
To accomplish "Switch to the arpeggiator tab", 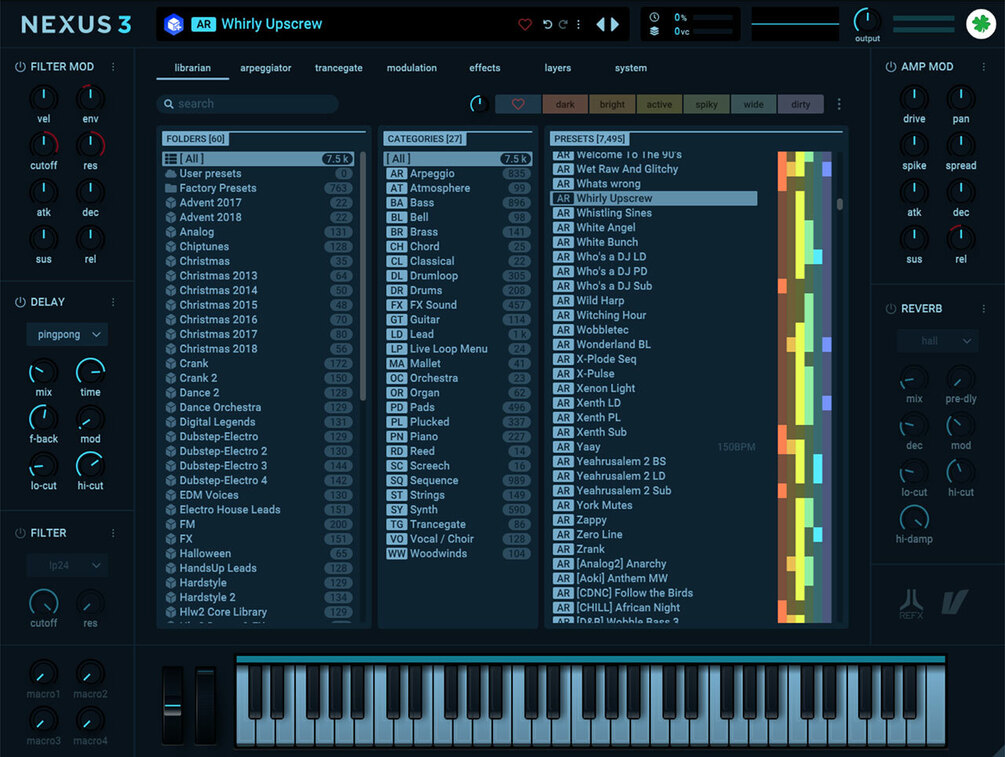I will tap(265, 68).
